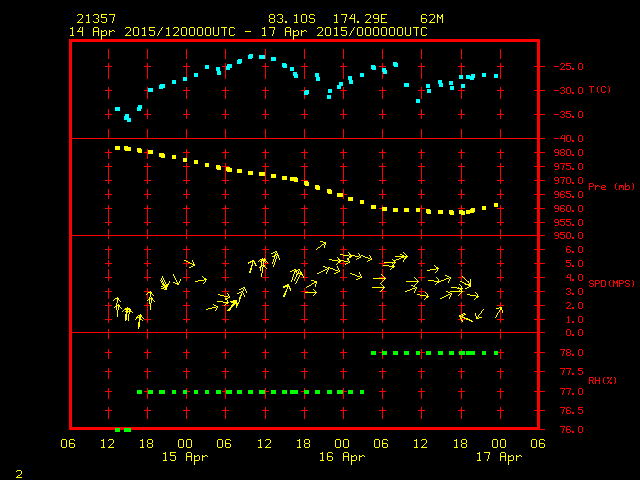The height and width of the screenshot is (480, 640).
Task: Click the station ID 21357
Action: (x=96, y=19)
